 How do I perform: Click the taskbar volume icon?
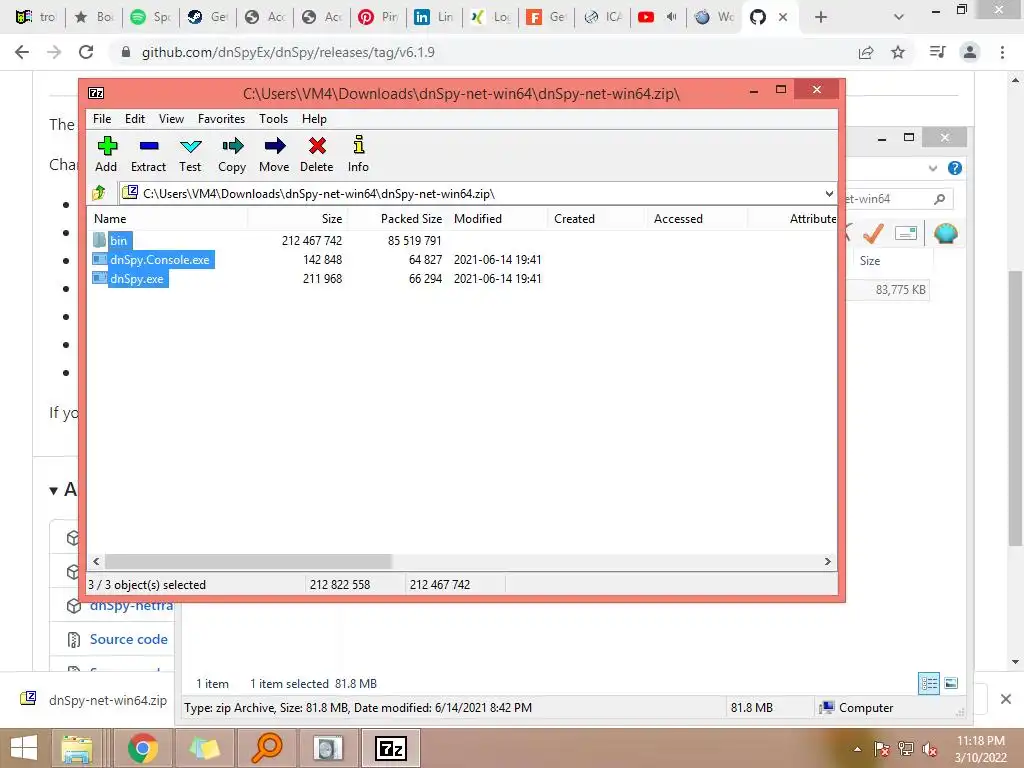(930, 750)
